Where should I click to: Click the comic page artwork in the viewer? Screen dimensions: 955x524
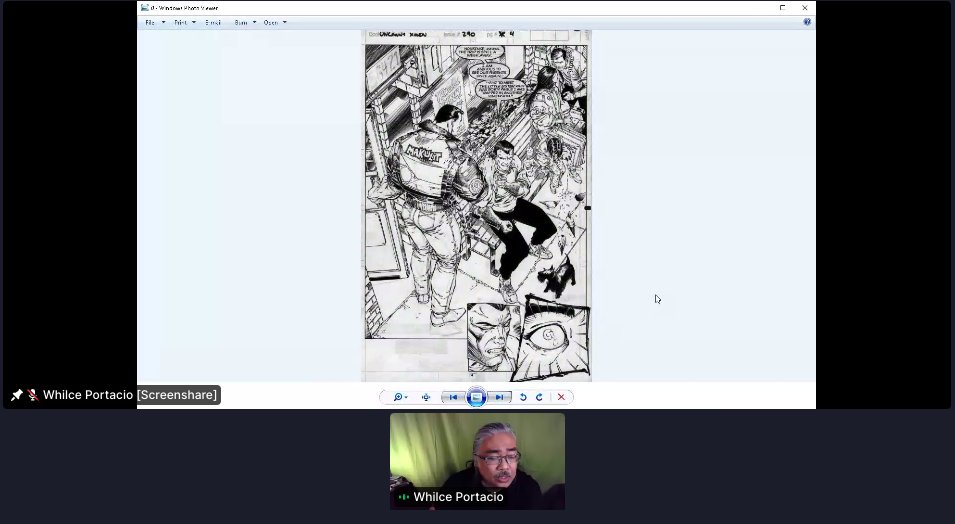click(477, 205)
